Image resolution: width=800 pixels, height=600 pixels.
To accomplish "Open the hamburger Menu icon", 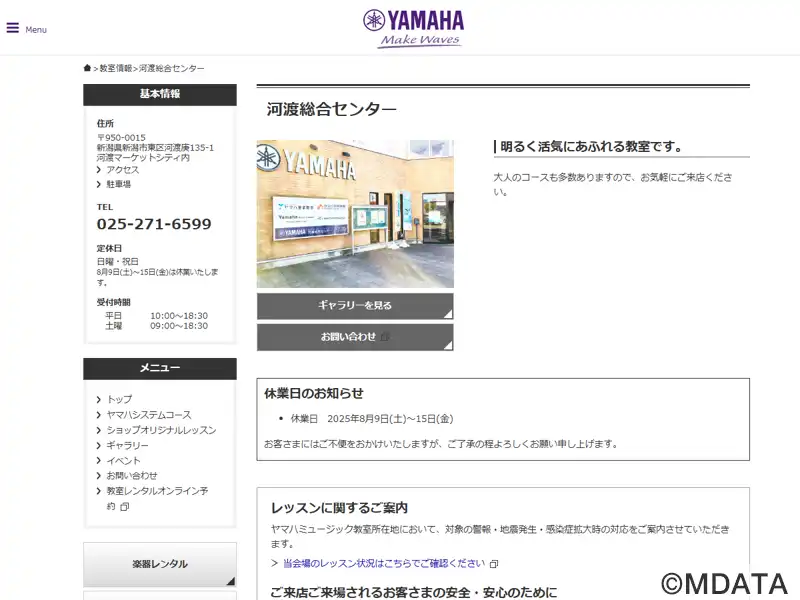I will coord(13,28).
